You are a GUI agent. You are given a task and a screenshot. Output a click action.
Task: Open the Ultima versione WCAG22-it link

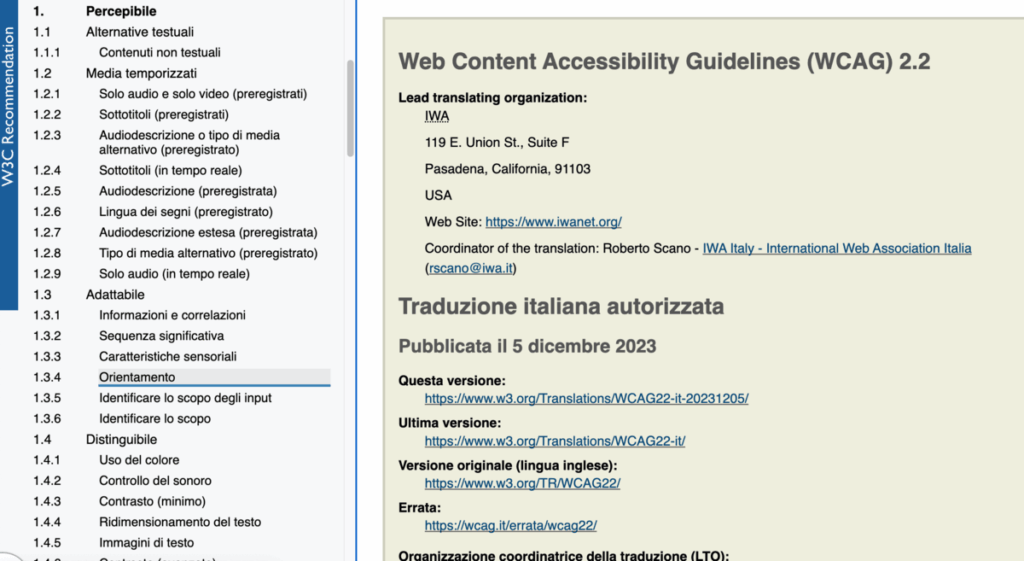tap(555, 441)
